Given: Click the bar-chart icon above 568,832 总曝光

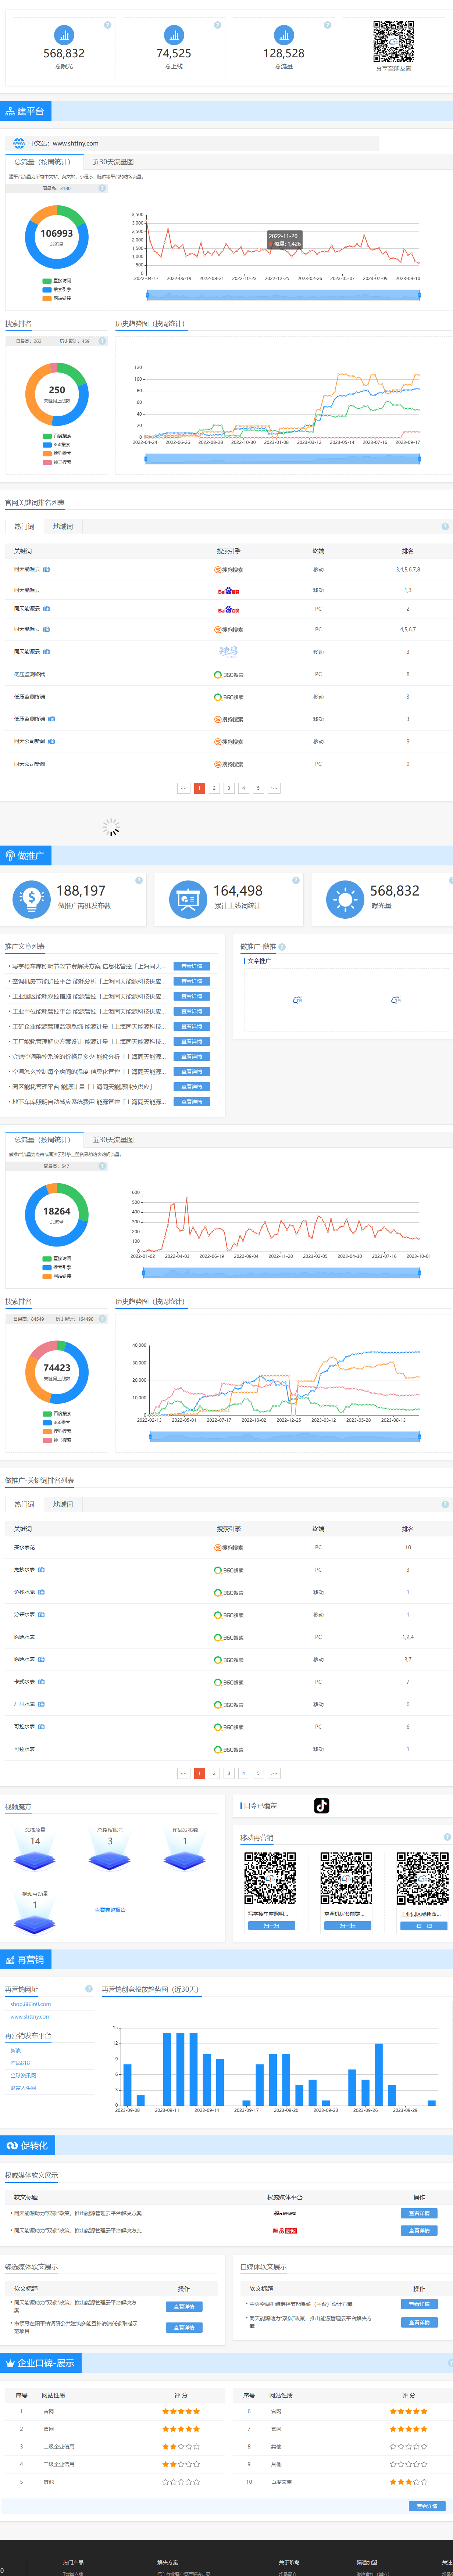Looking at the screenshot, I should [64, 34].
